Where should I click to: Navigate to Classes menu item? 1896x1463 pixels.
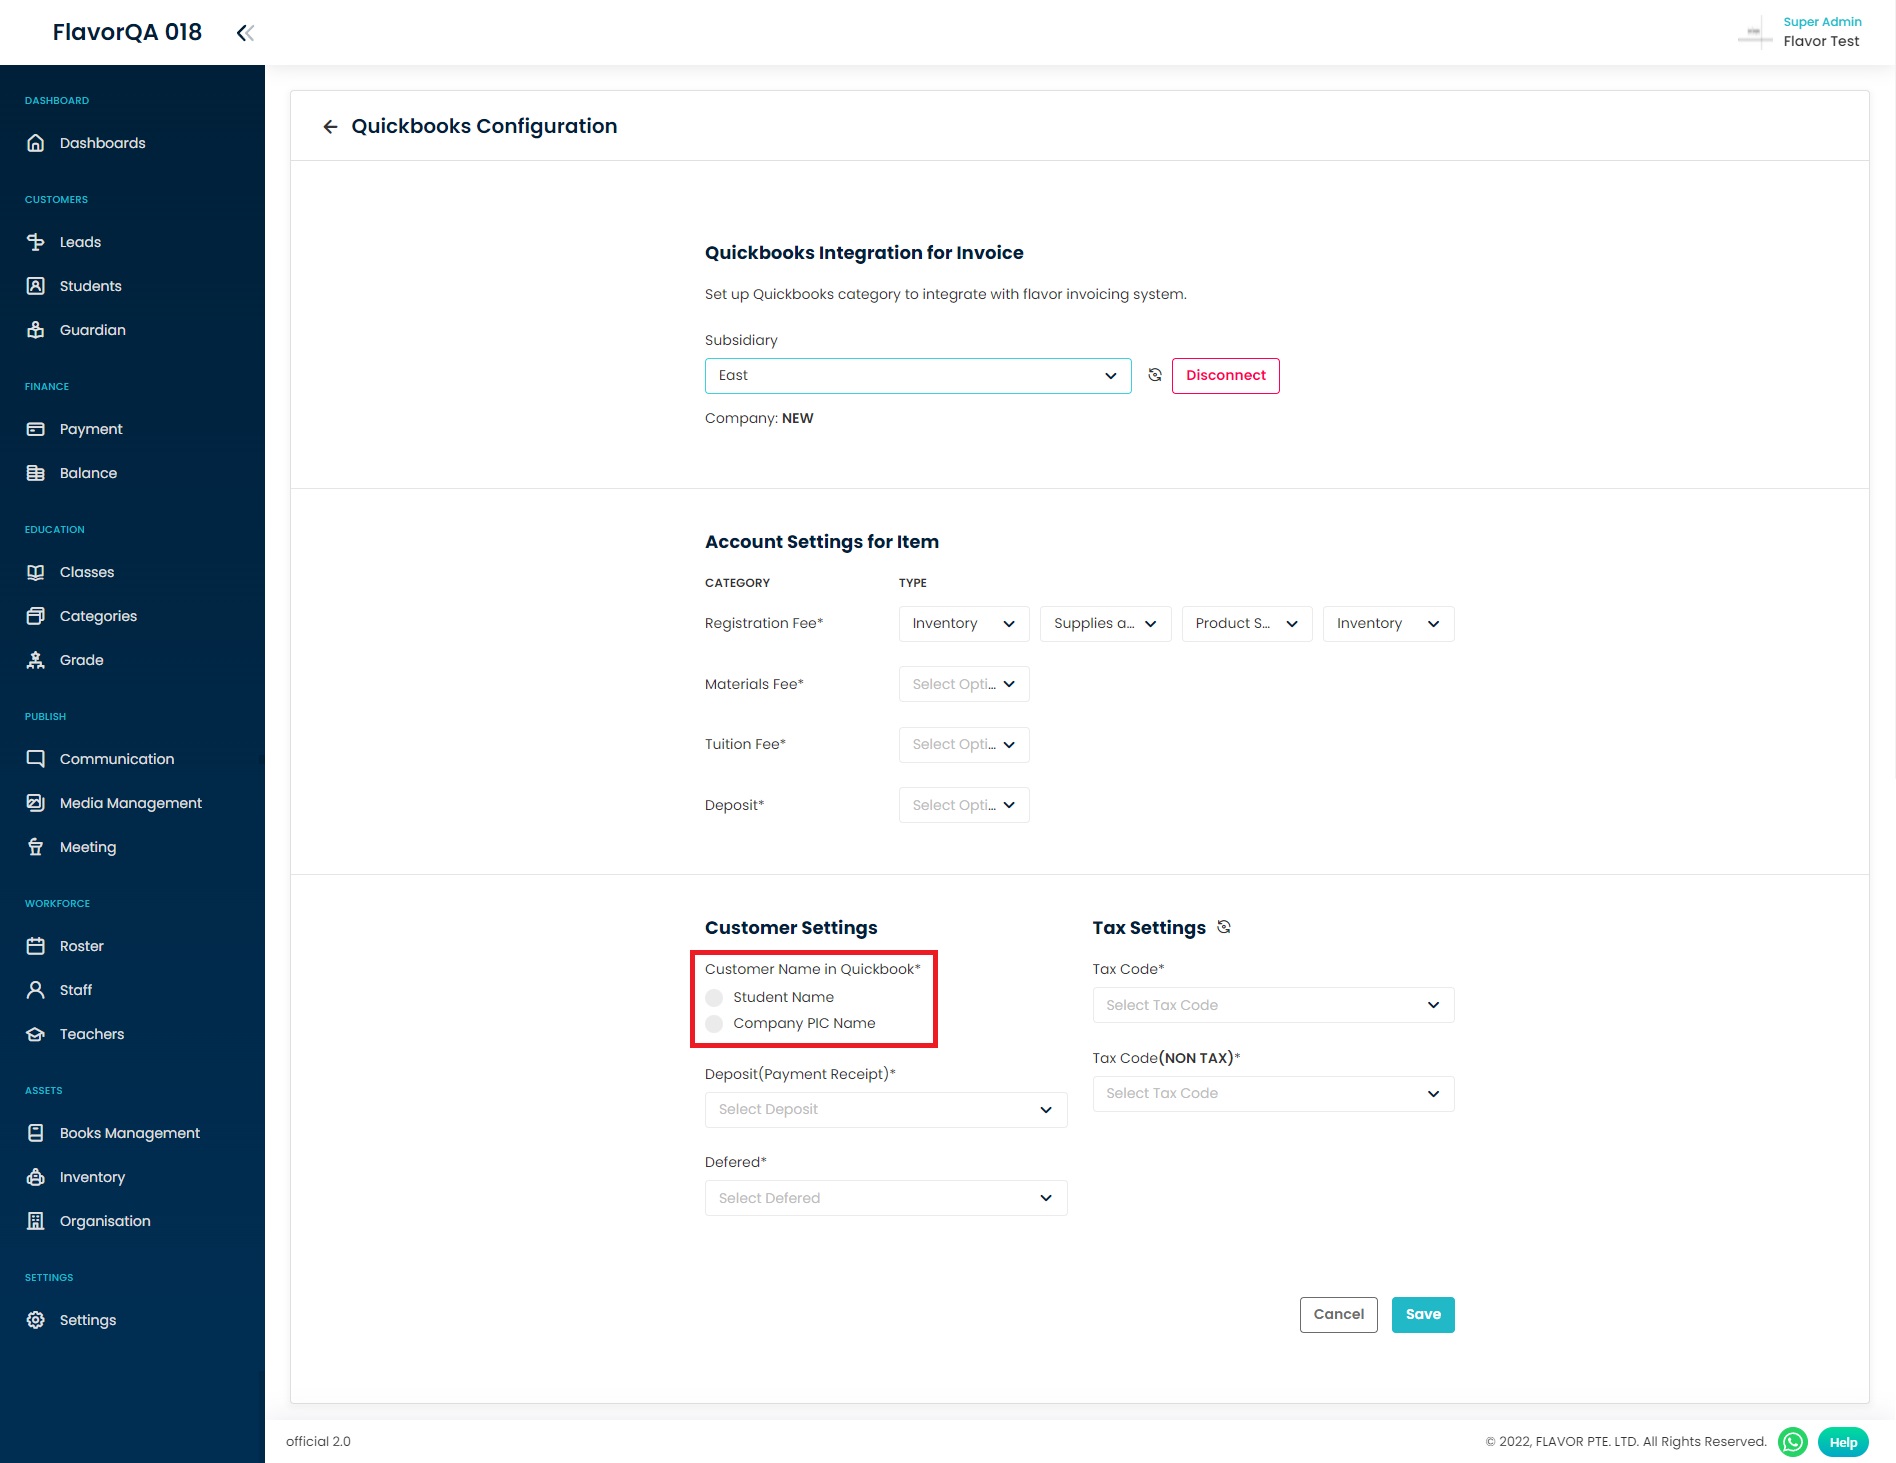(x=87, y=572)
